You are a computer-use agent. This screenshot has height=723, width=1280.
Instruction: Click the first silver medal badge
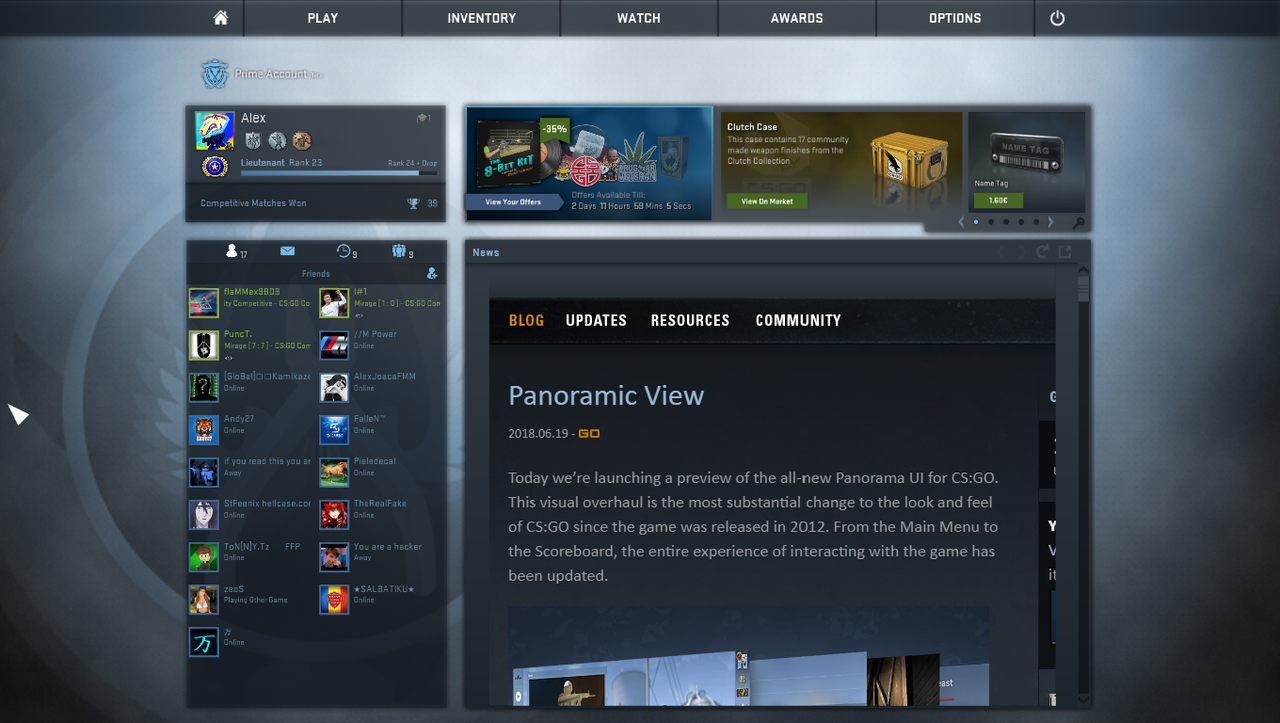pyautogui.click(x=253, y=141)
